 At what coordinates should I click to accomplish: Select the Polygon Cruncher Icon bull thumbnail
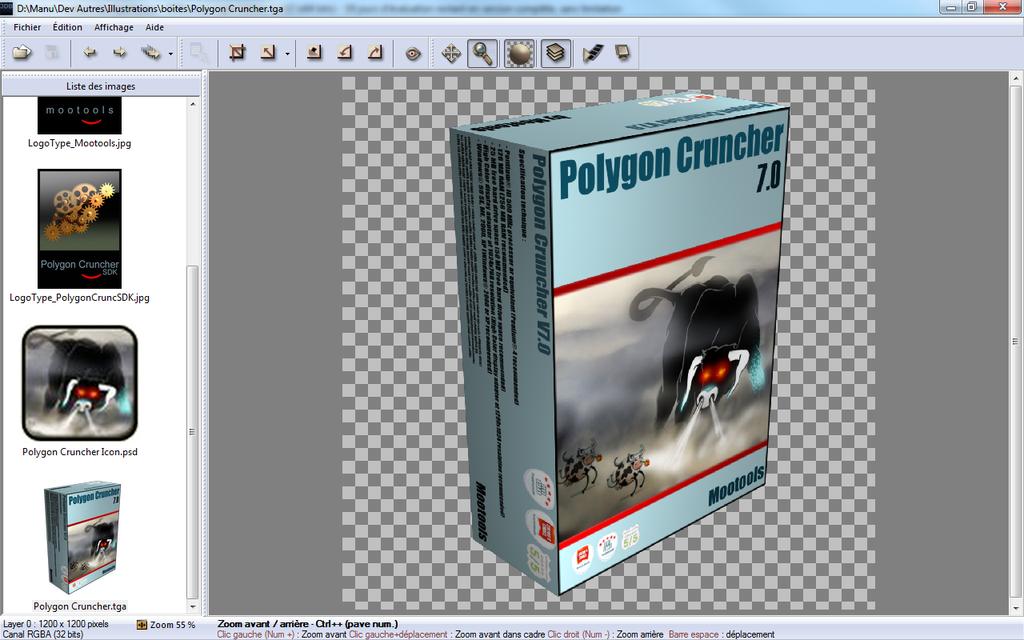80,383
